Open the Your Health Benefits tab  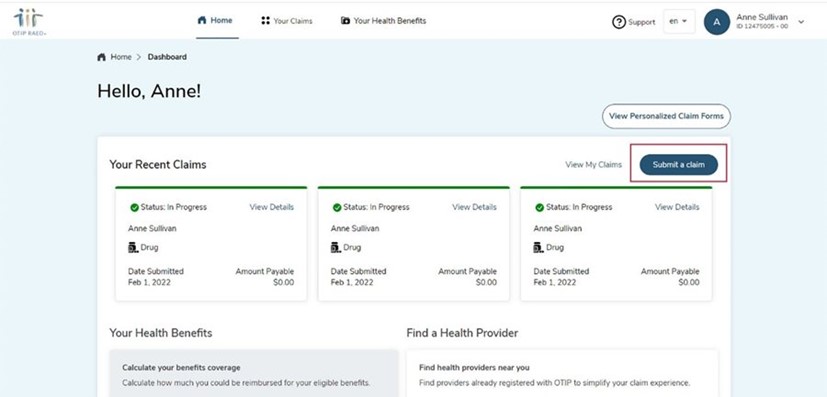click(x=383, y=21)
